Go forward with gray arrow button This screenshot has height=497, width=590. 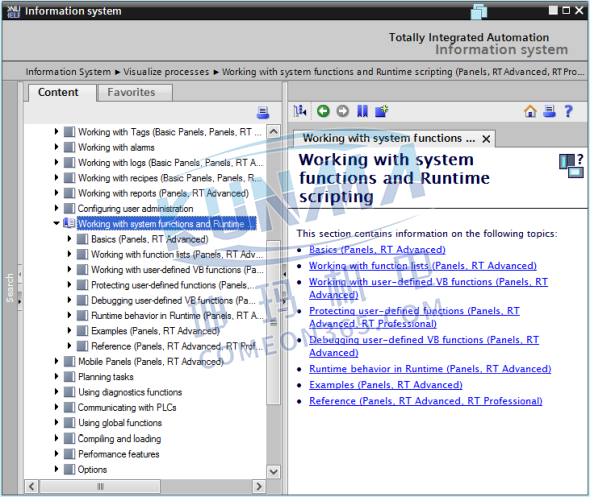click(342, 111)
